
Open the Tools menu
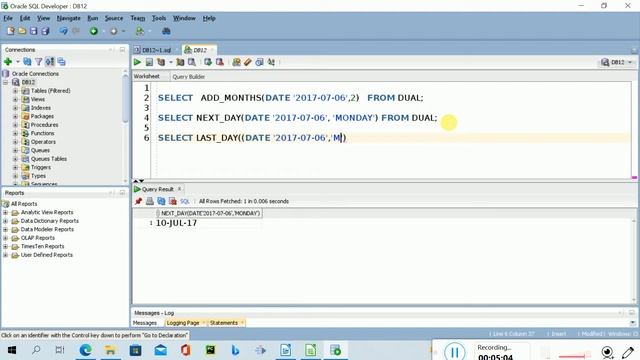[x=159, y=18]
